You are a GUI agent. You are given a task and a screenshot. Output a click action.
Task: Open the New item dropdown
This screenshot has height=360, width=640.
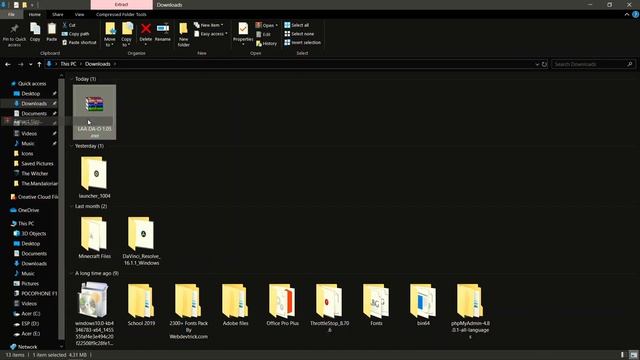(209, 25)
